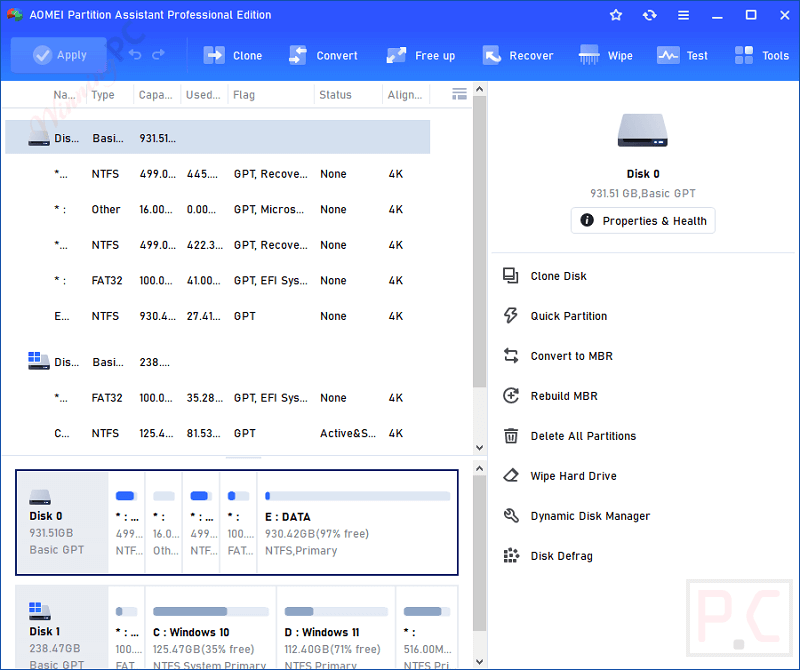Image resolution: width=800 pixels, height=670 pixels.
Task: Open the column view options icon
Action: tap(459, 93)
